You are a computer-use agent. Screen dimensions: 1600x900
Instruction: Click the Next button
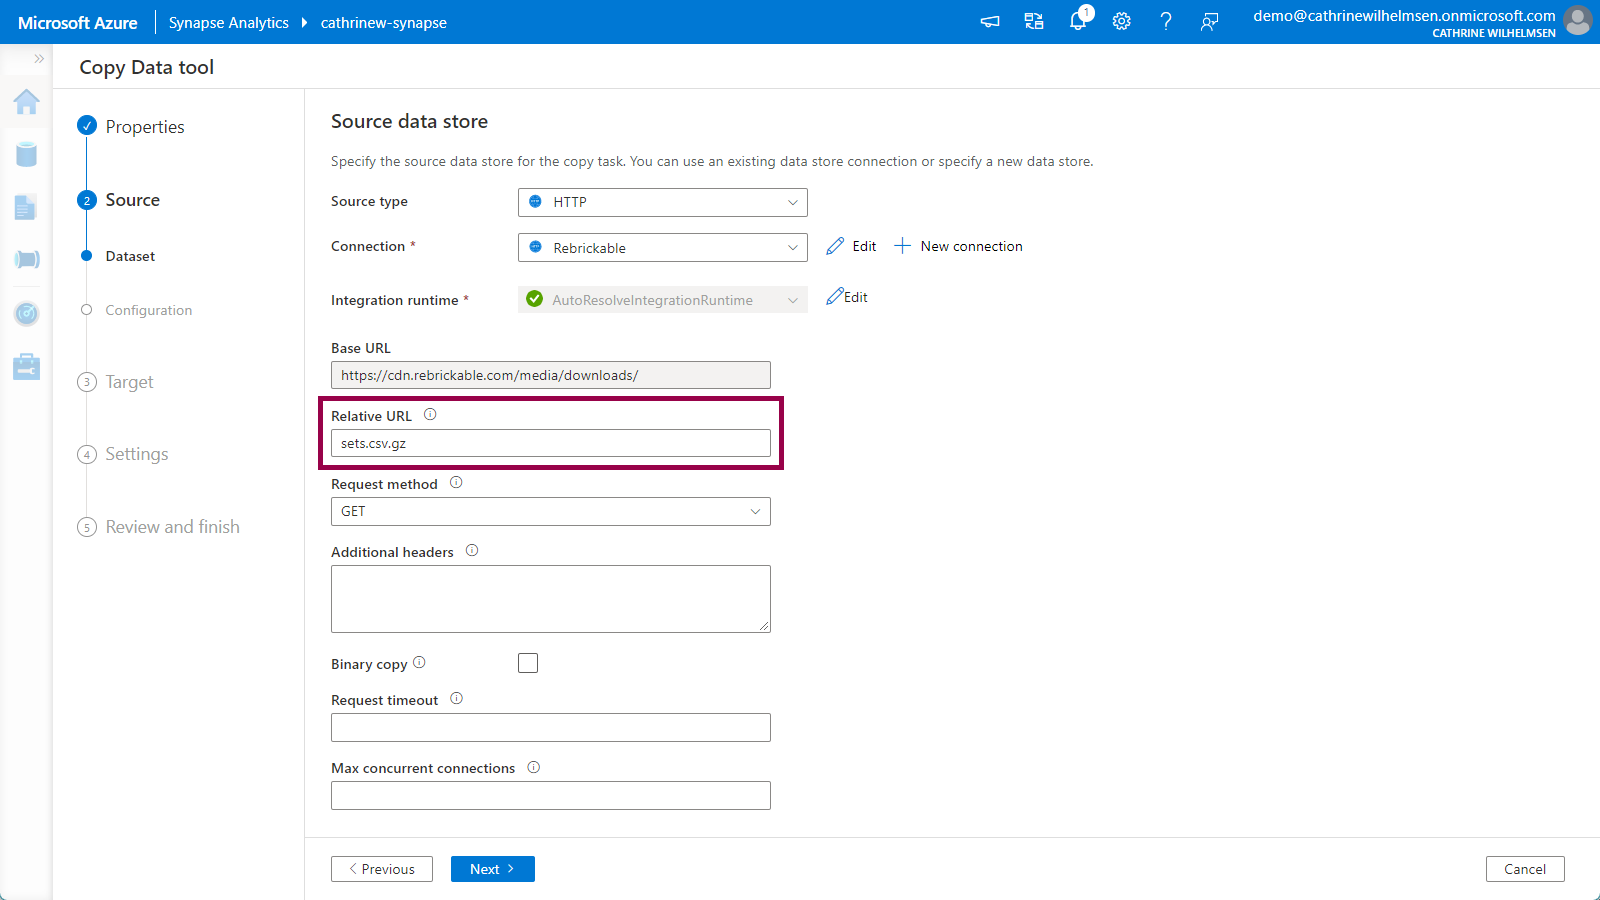(492, 869)
